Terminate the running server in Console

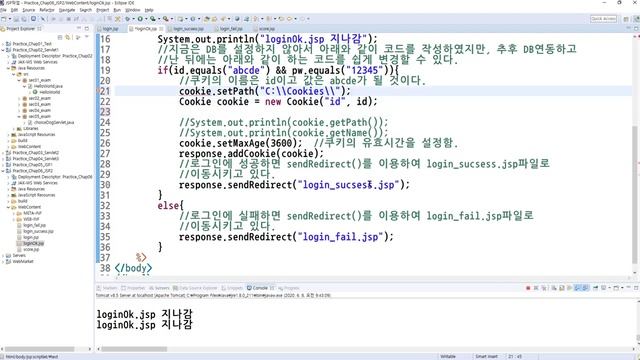click(x=528, y=288)
